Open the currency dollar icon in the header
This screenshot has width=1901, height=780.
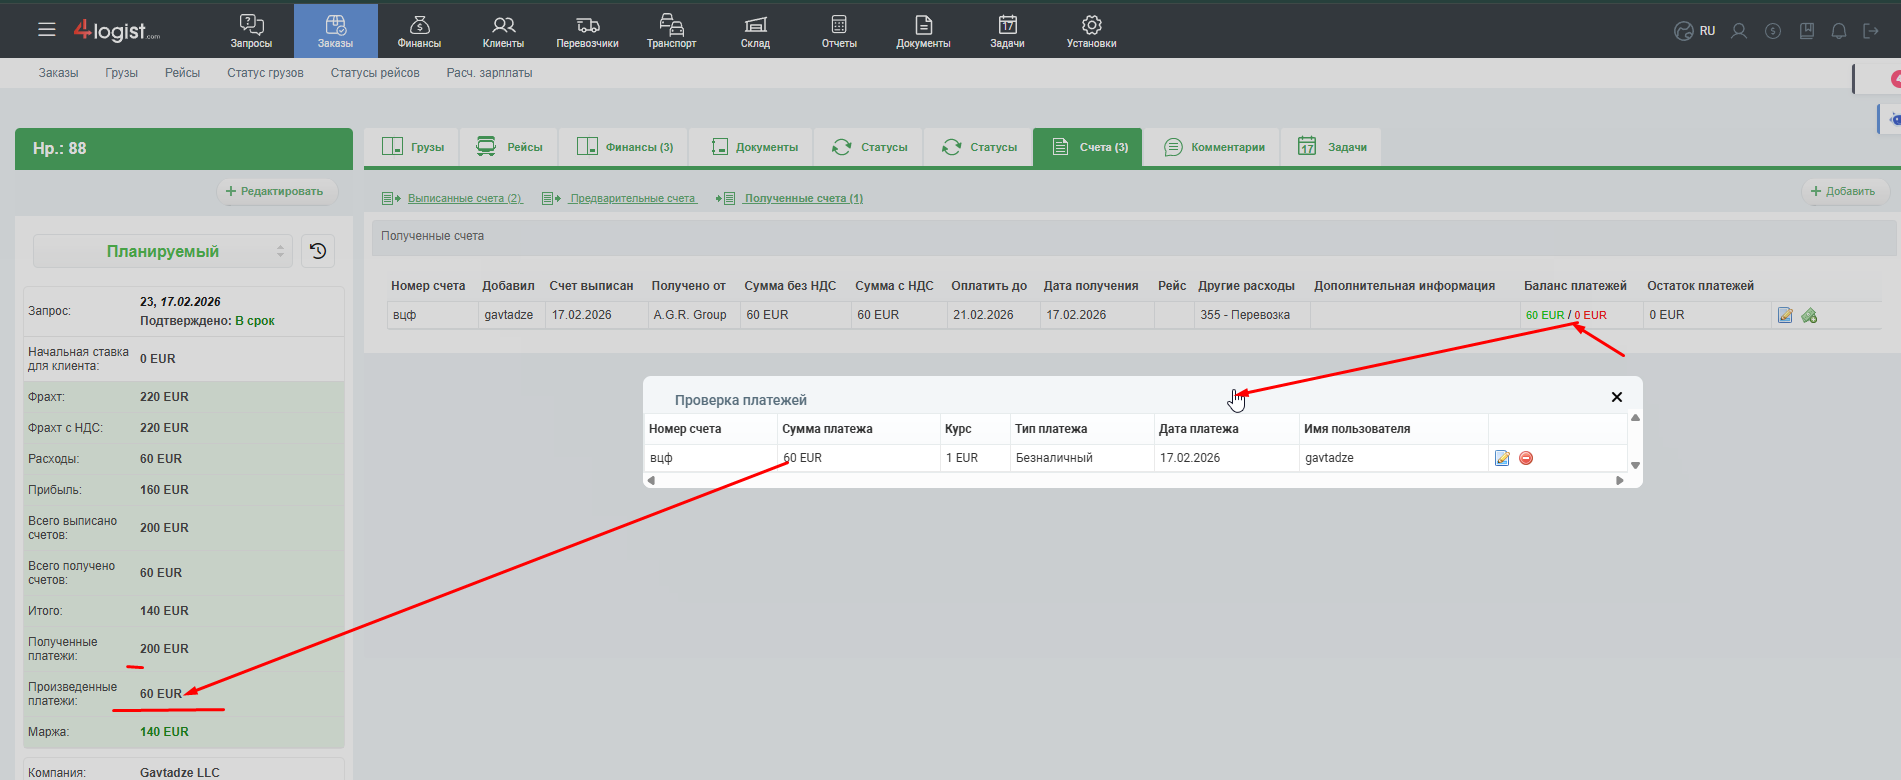coord(1773,31)
